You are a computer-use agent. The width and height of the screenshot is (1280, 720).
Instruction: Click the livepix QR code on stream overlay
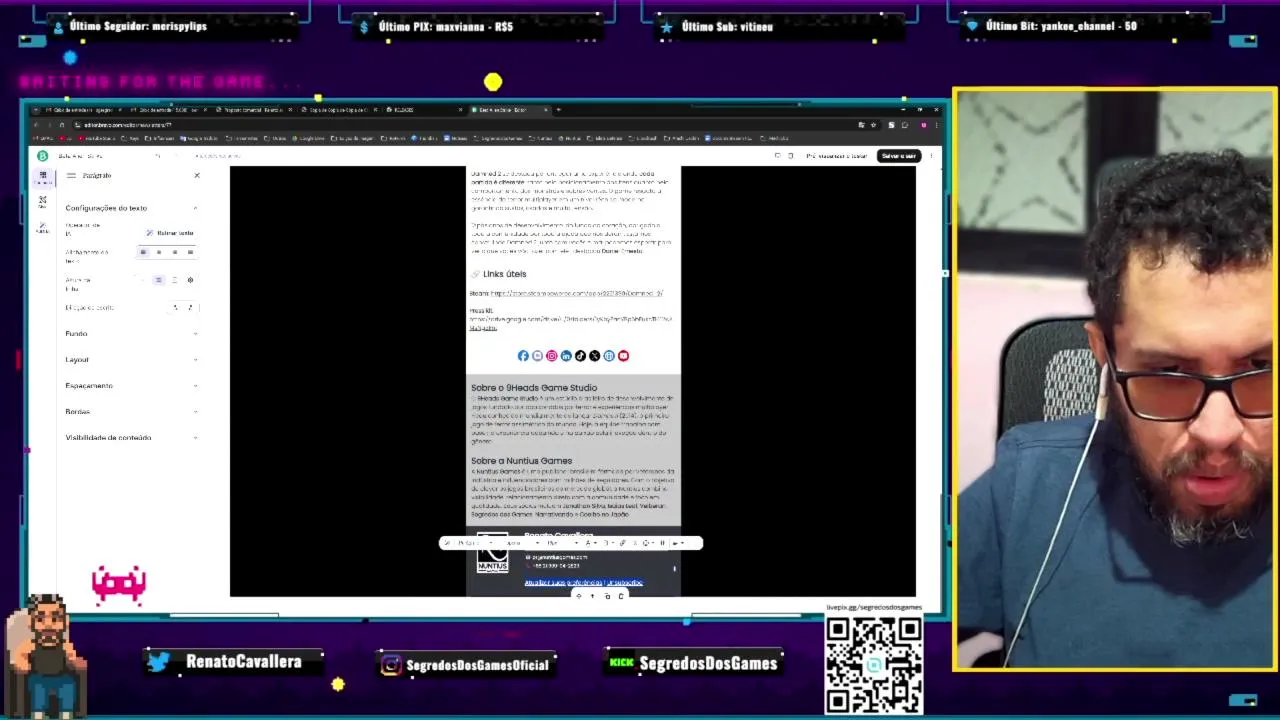point(874,664)
